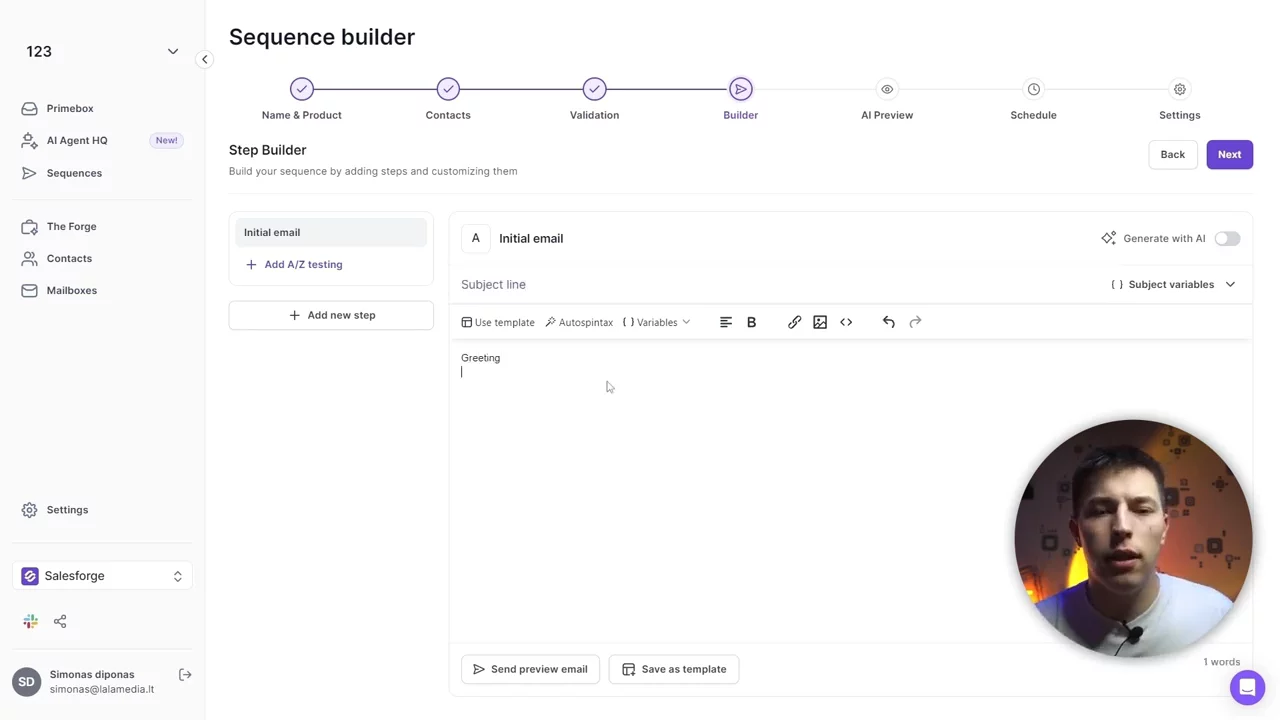Collapse the sidebar with the arrow button
The width and height of the screenshot is (1280, 720).
tap(204, 59)
